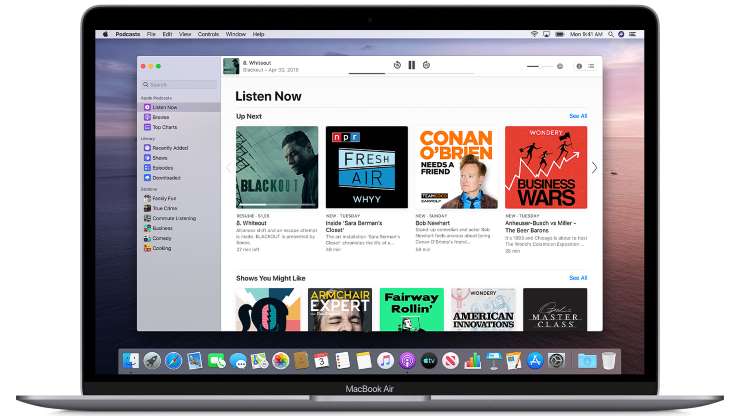Open the Business Wars artwork

546,167
